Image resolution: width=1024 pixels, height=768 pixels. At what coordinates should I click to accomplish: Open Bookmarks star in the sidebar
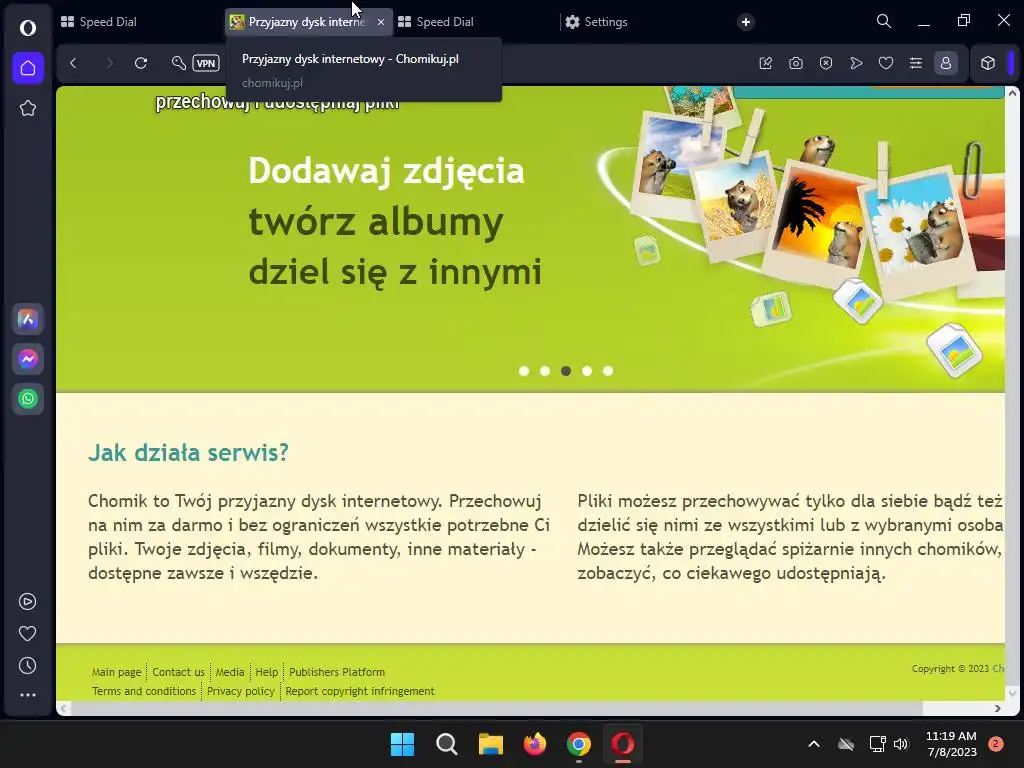(27, 108)
